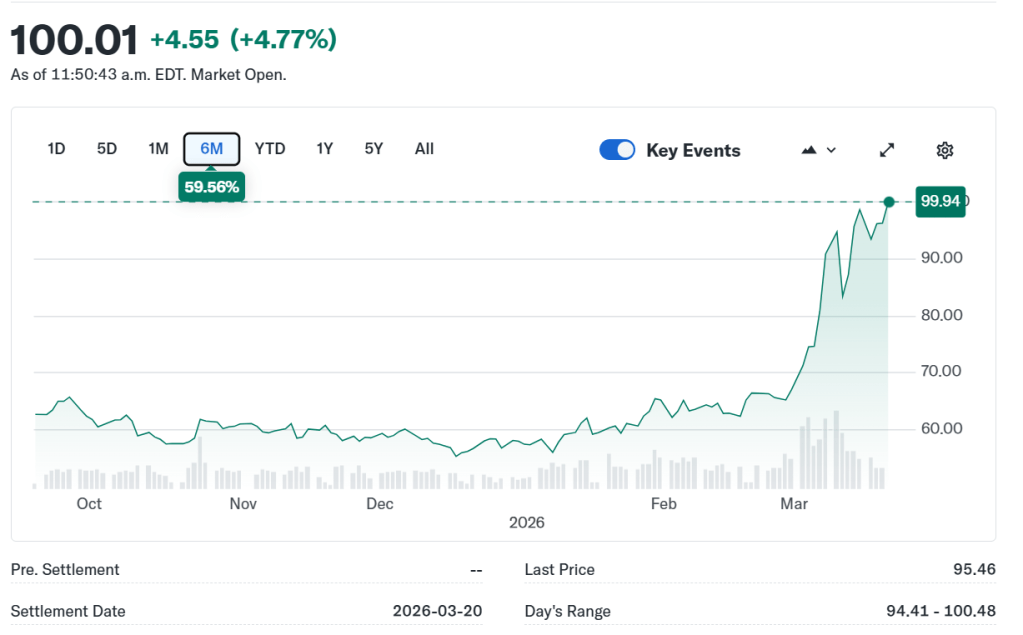The image size is (1023, 635).
Task: View the 1Y time range
Action: (x=324, y=149)
